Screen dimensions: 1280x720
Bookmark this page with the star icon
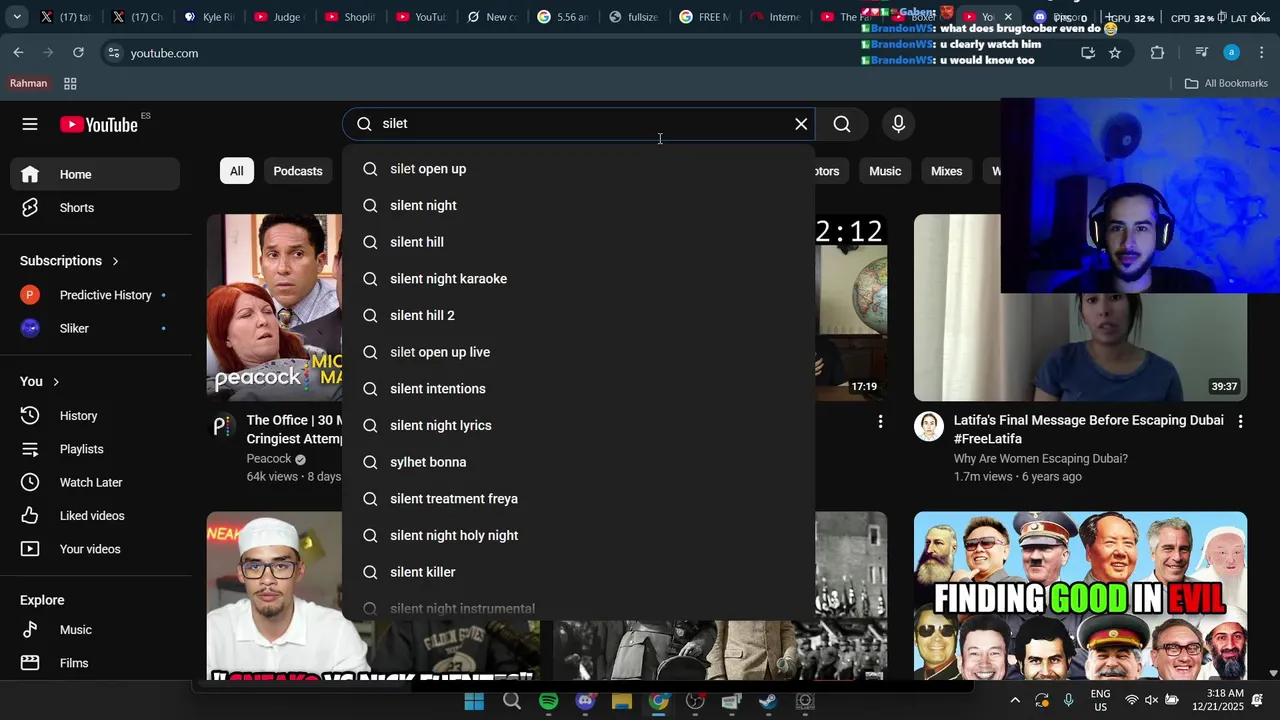pyautogui.click(x=1115, y=53)
